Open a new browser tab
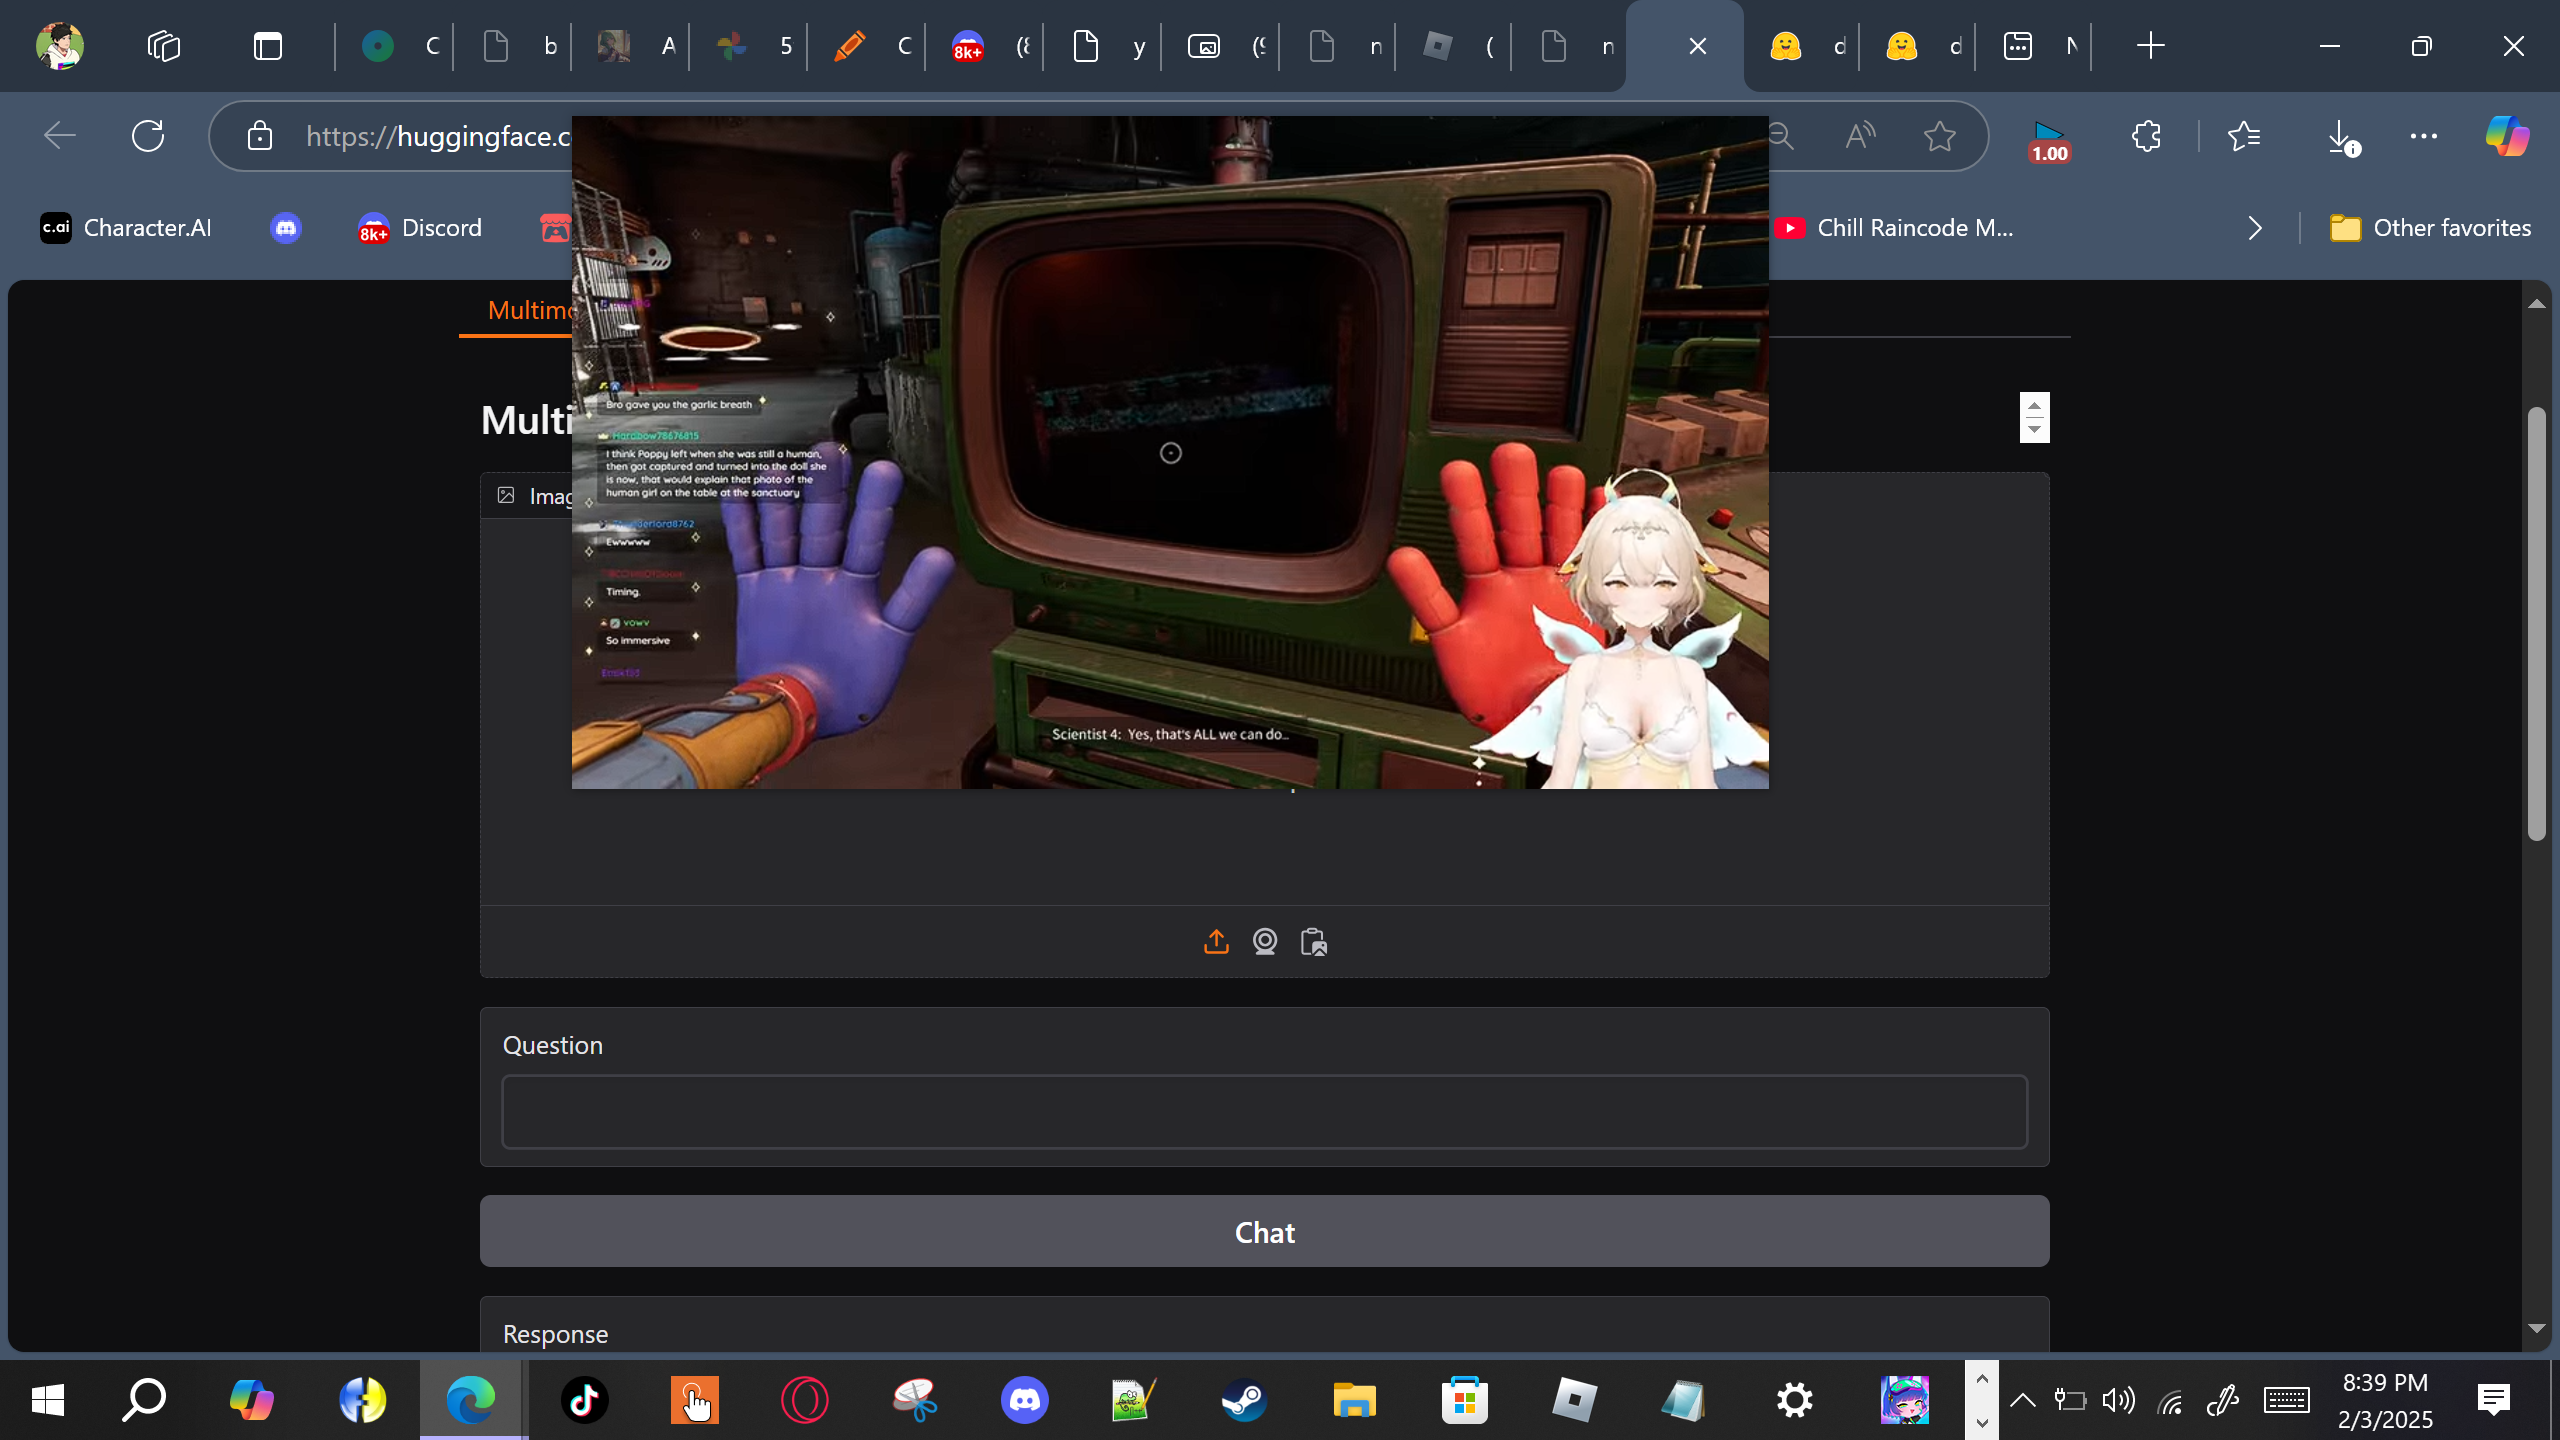Viewport: 2560px width, 1440px height. pyautogui.click(x=2150, y=46)
